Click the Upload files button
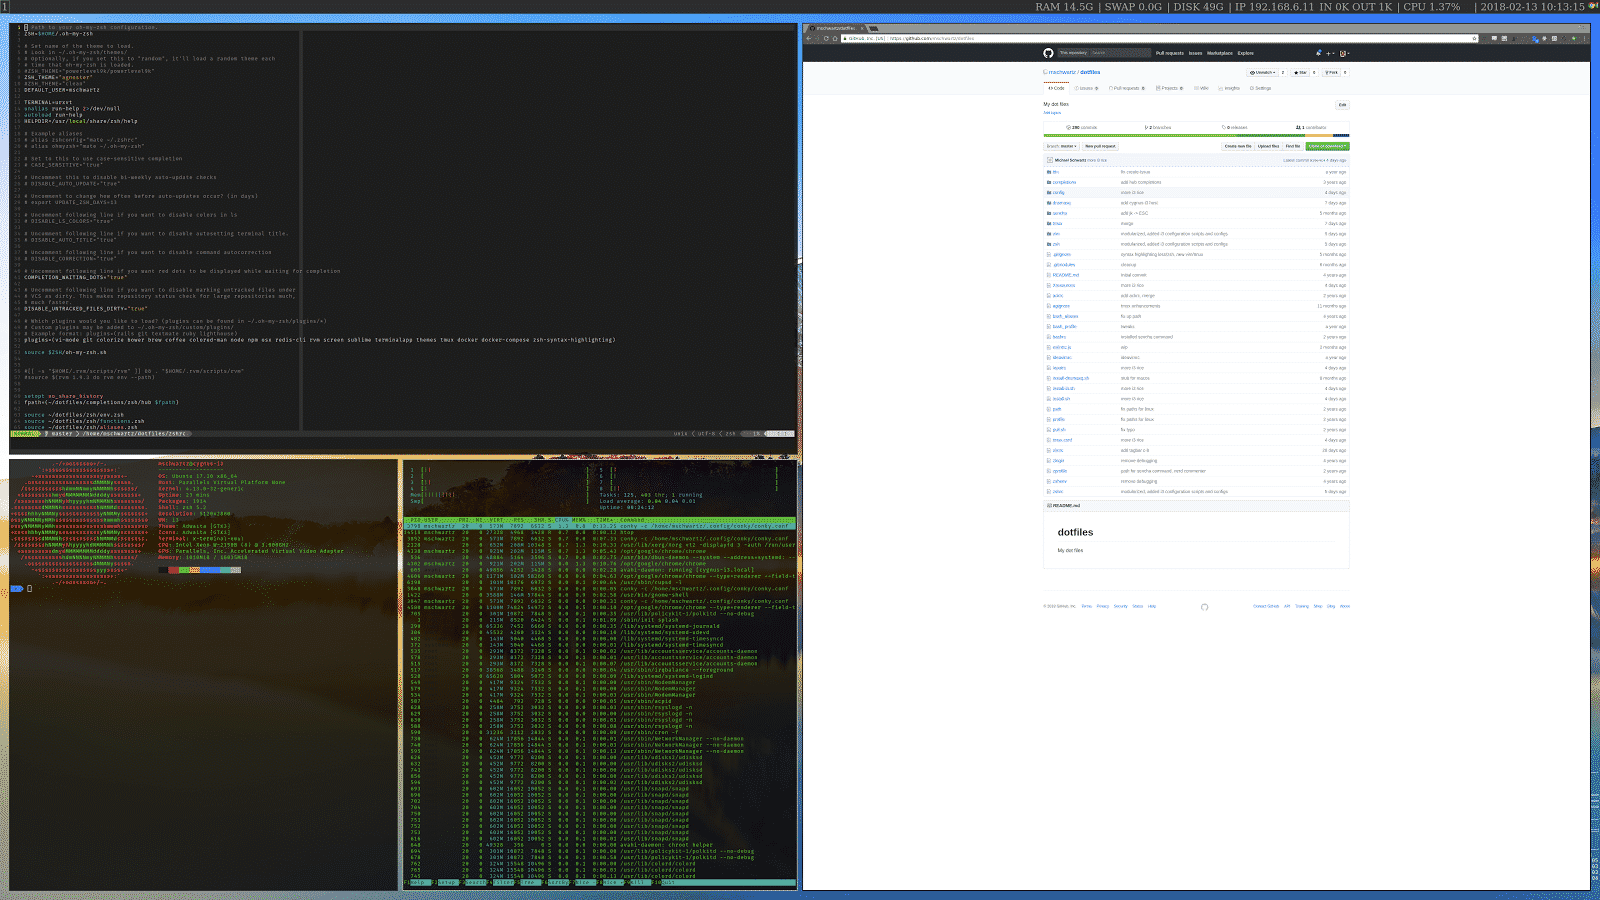The width and height of the screenshot is (1600, 900). click(1268, 146)
